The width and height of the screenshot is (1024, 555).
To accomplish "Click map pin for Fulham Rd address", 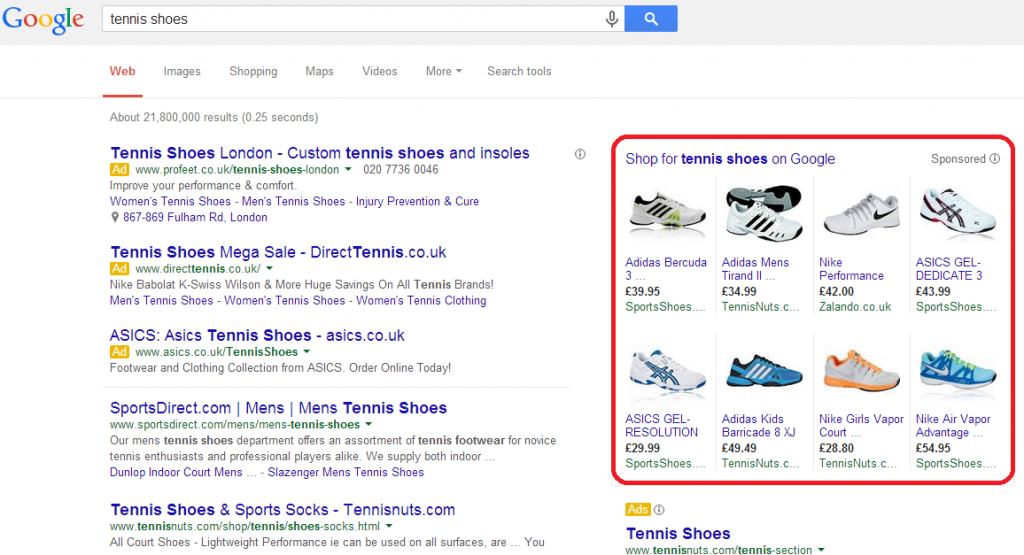I will [114, 217].
